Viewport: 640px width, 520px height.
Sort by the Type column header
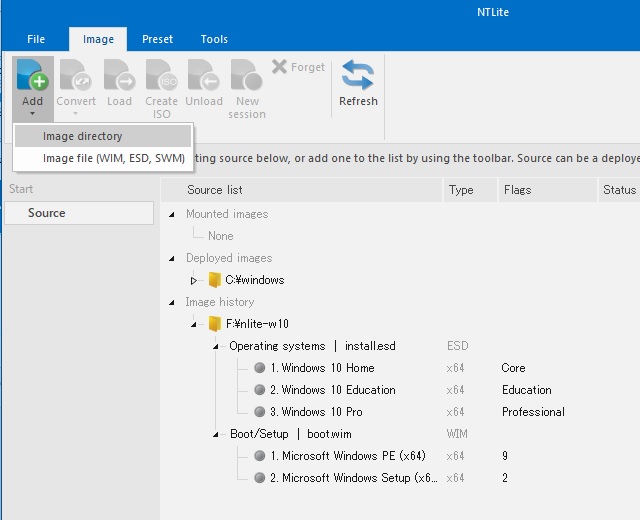click(x=471, y=190)
